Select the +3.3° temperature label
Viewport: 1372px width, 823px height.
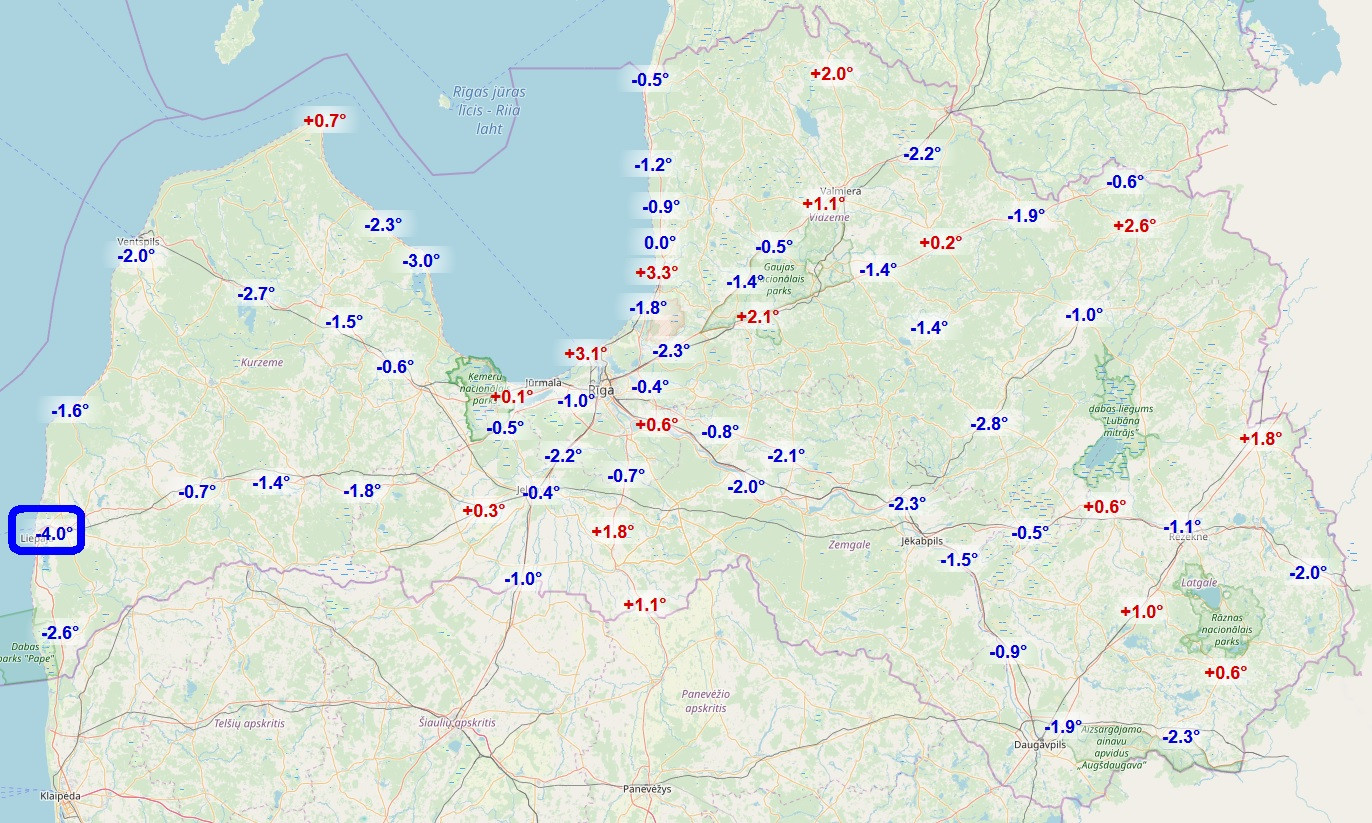click(x=657, y=272)
